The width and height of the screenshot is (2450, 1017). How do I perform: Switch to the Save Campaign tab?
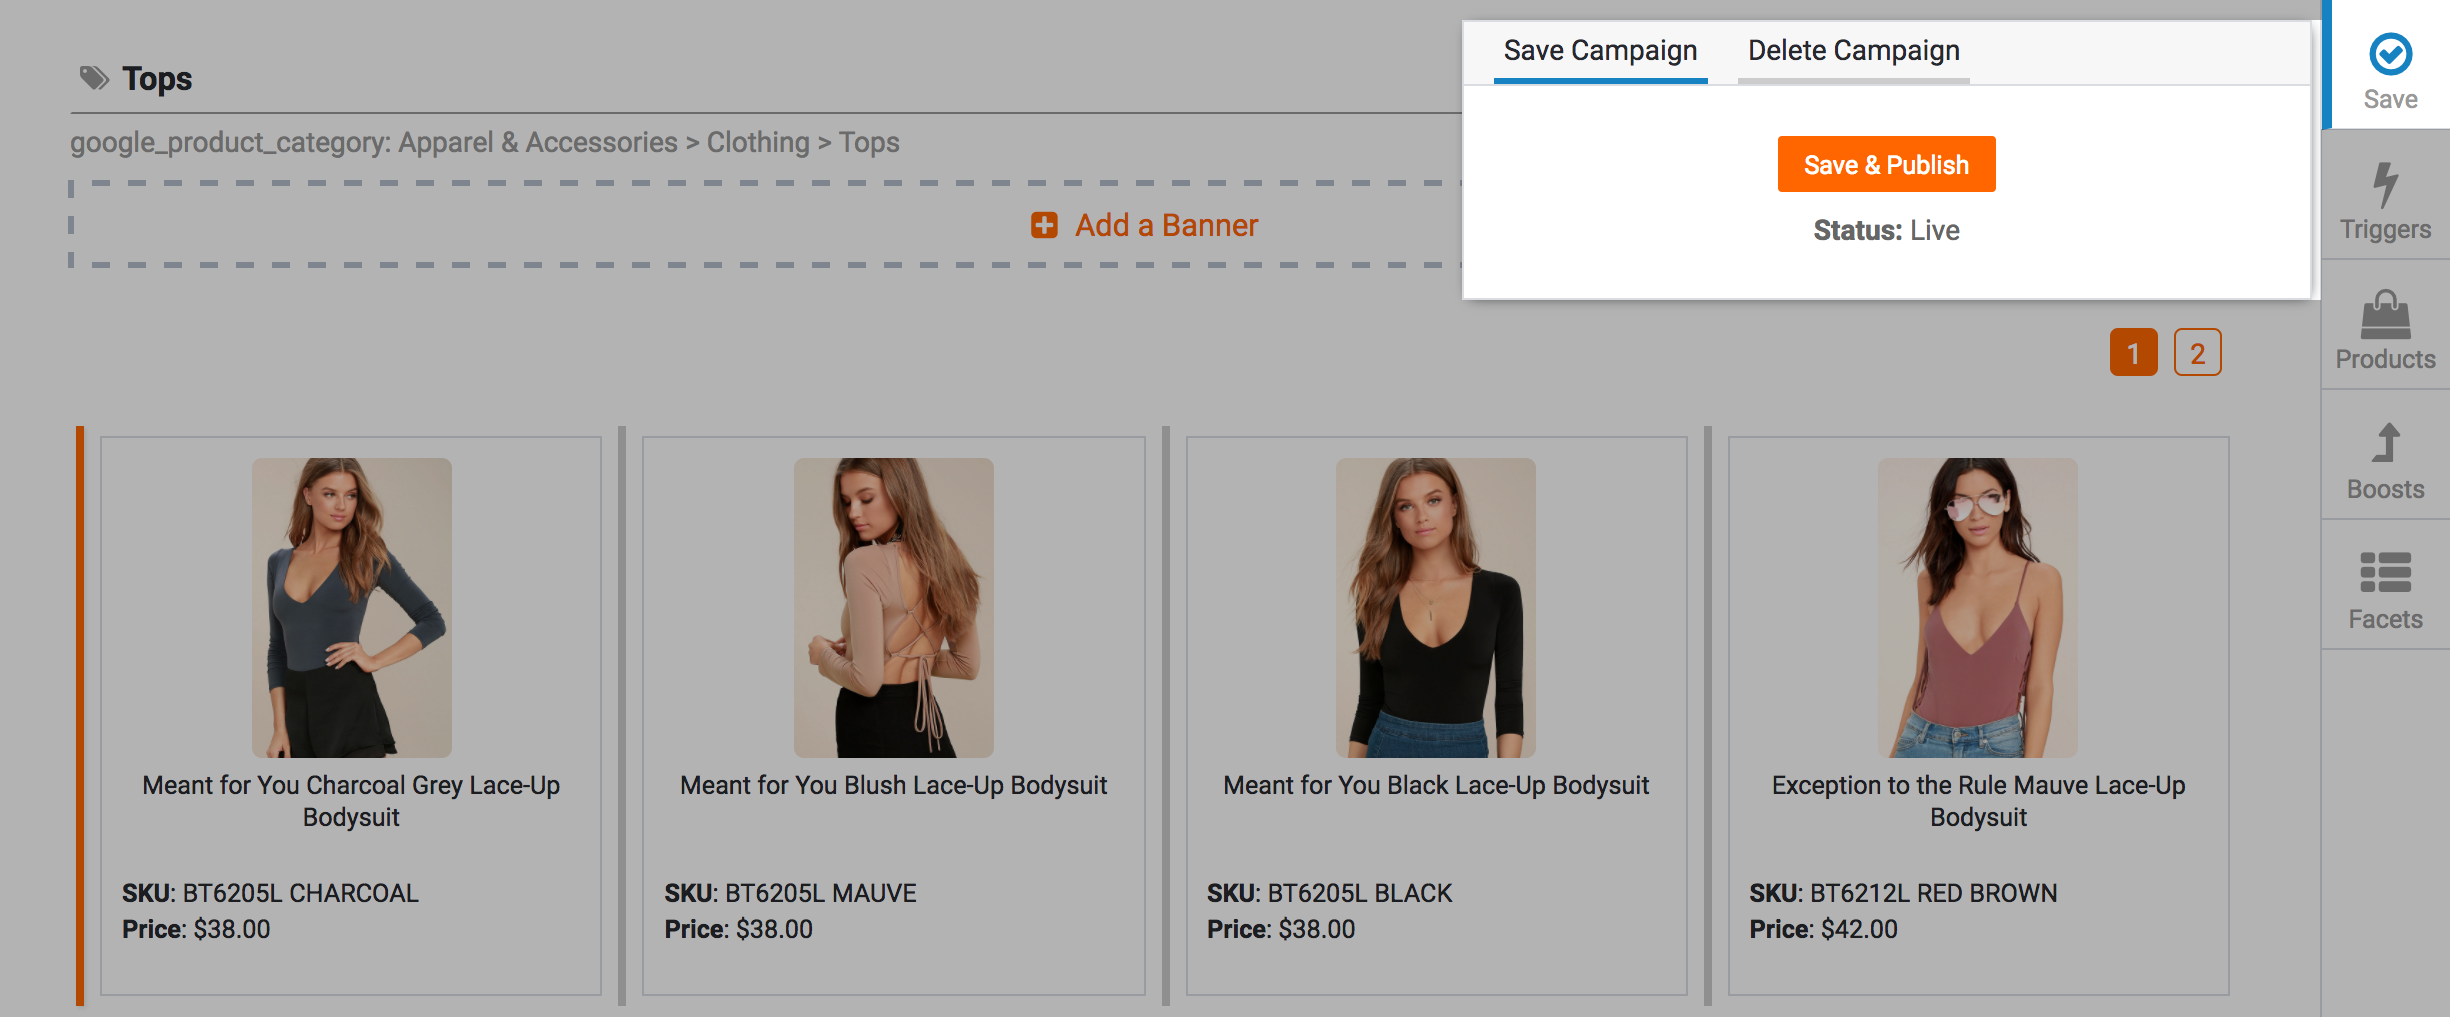pos(1600,51)
